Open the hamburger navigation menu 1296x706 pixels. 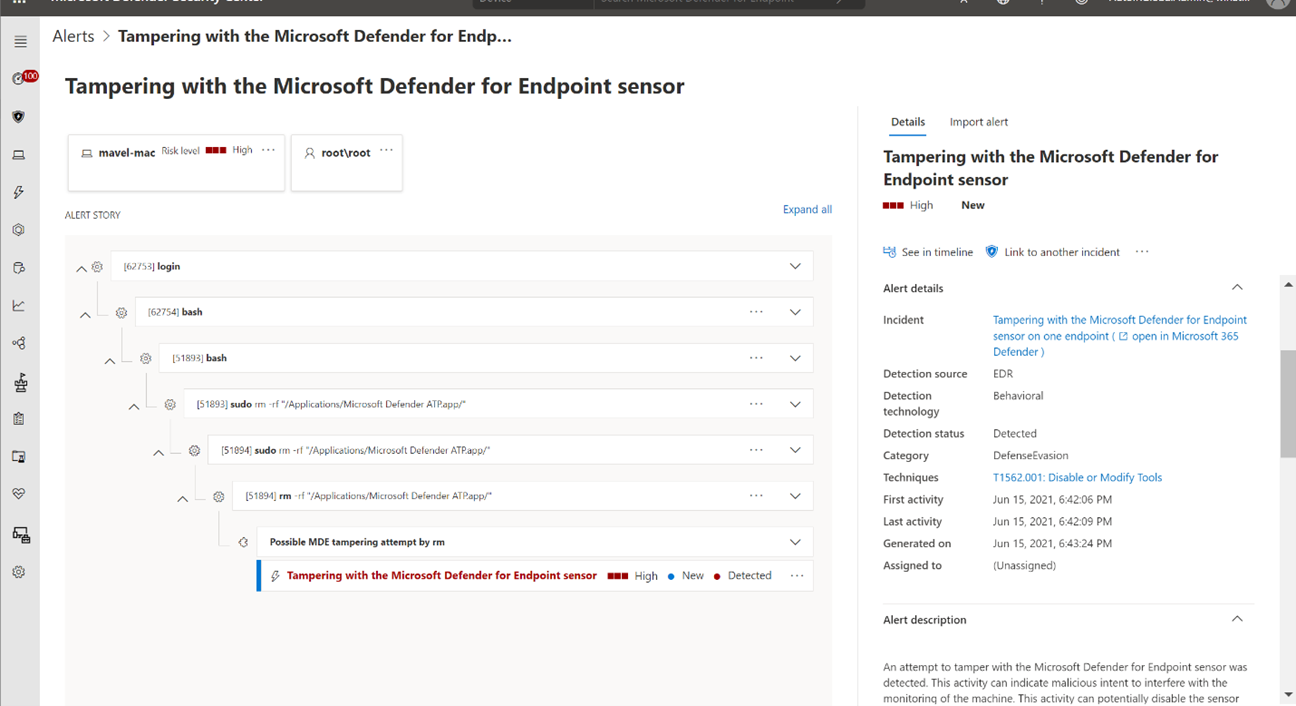pyautogui.click(x=20, y=42)
